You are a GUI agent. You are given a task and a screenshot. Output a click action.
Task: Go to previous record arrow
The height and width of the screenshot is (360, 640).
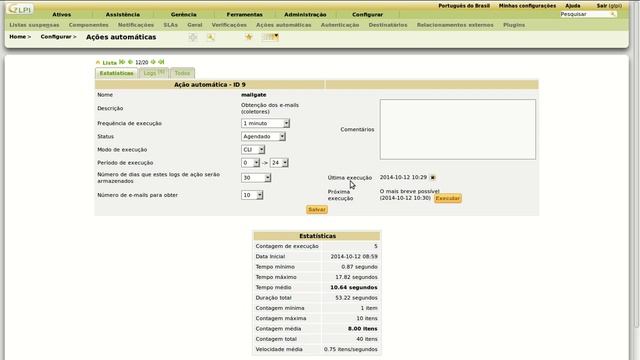[x=130, y=62]
